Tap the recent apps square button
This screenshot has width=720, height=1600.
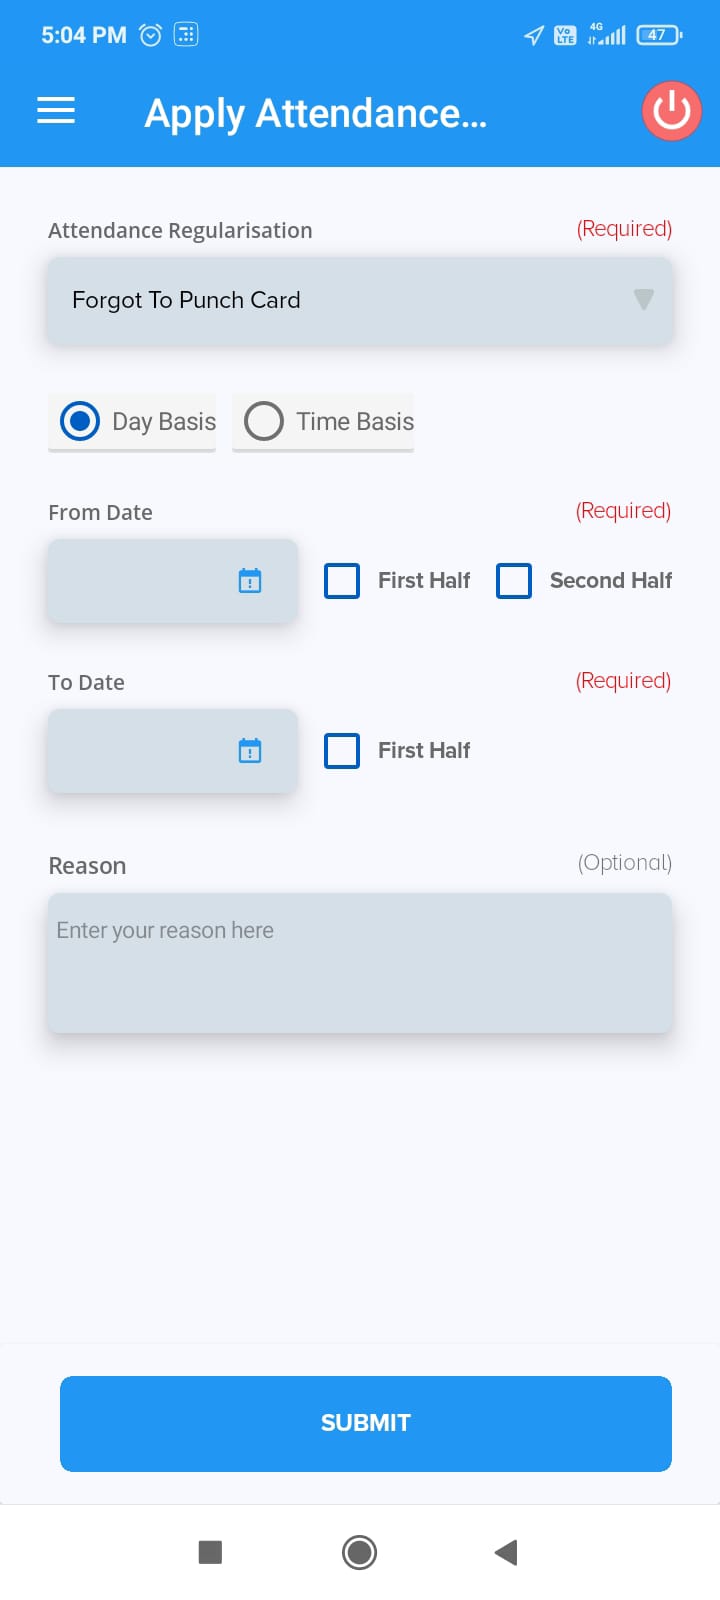210,1552
